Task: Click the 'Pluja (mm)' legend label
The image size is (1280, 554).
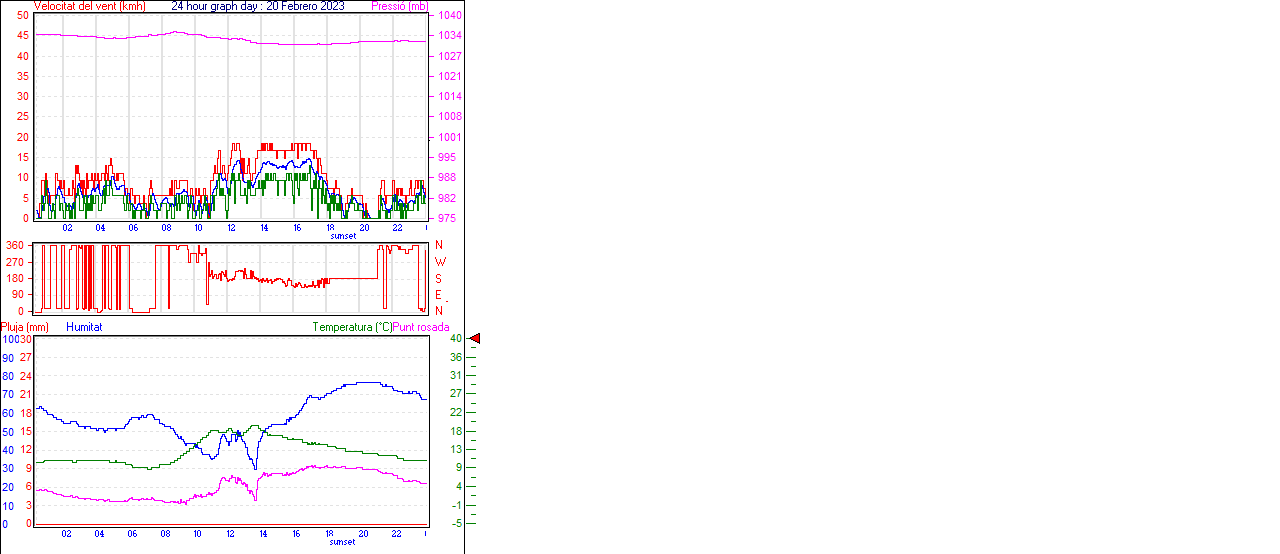Action: (x=25, y=327)
